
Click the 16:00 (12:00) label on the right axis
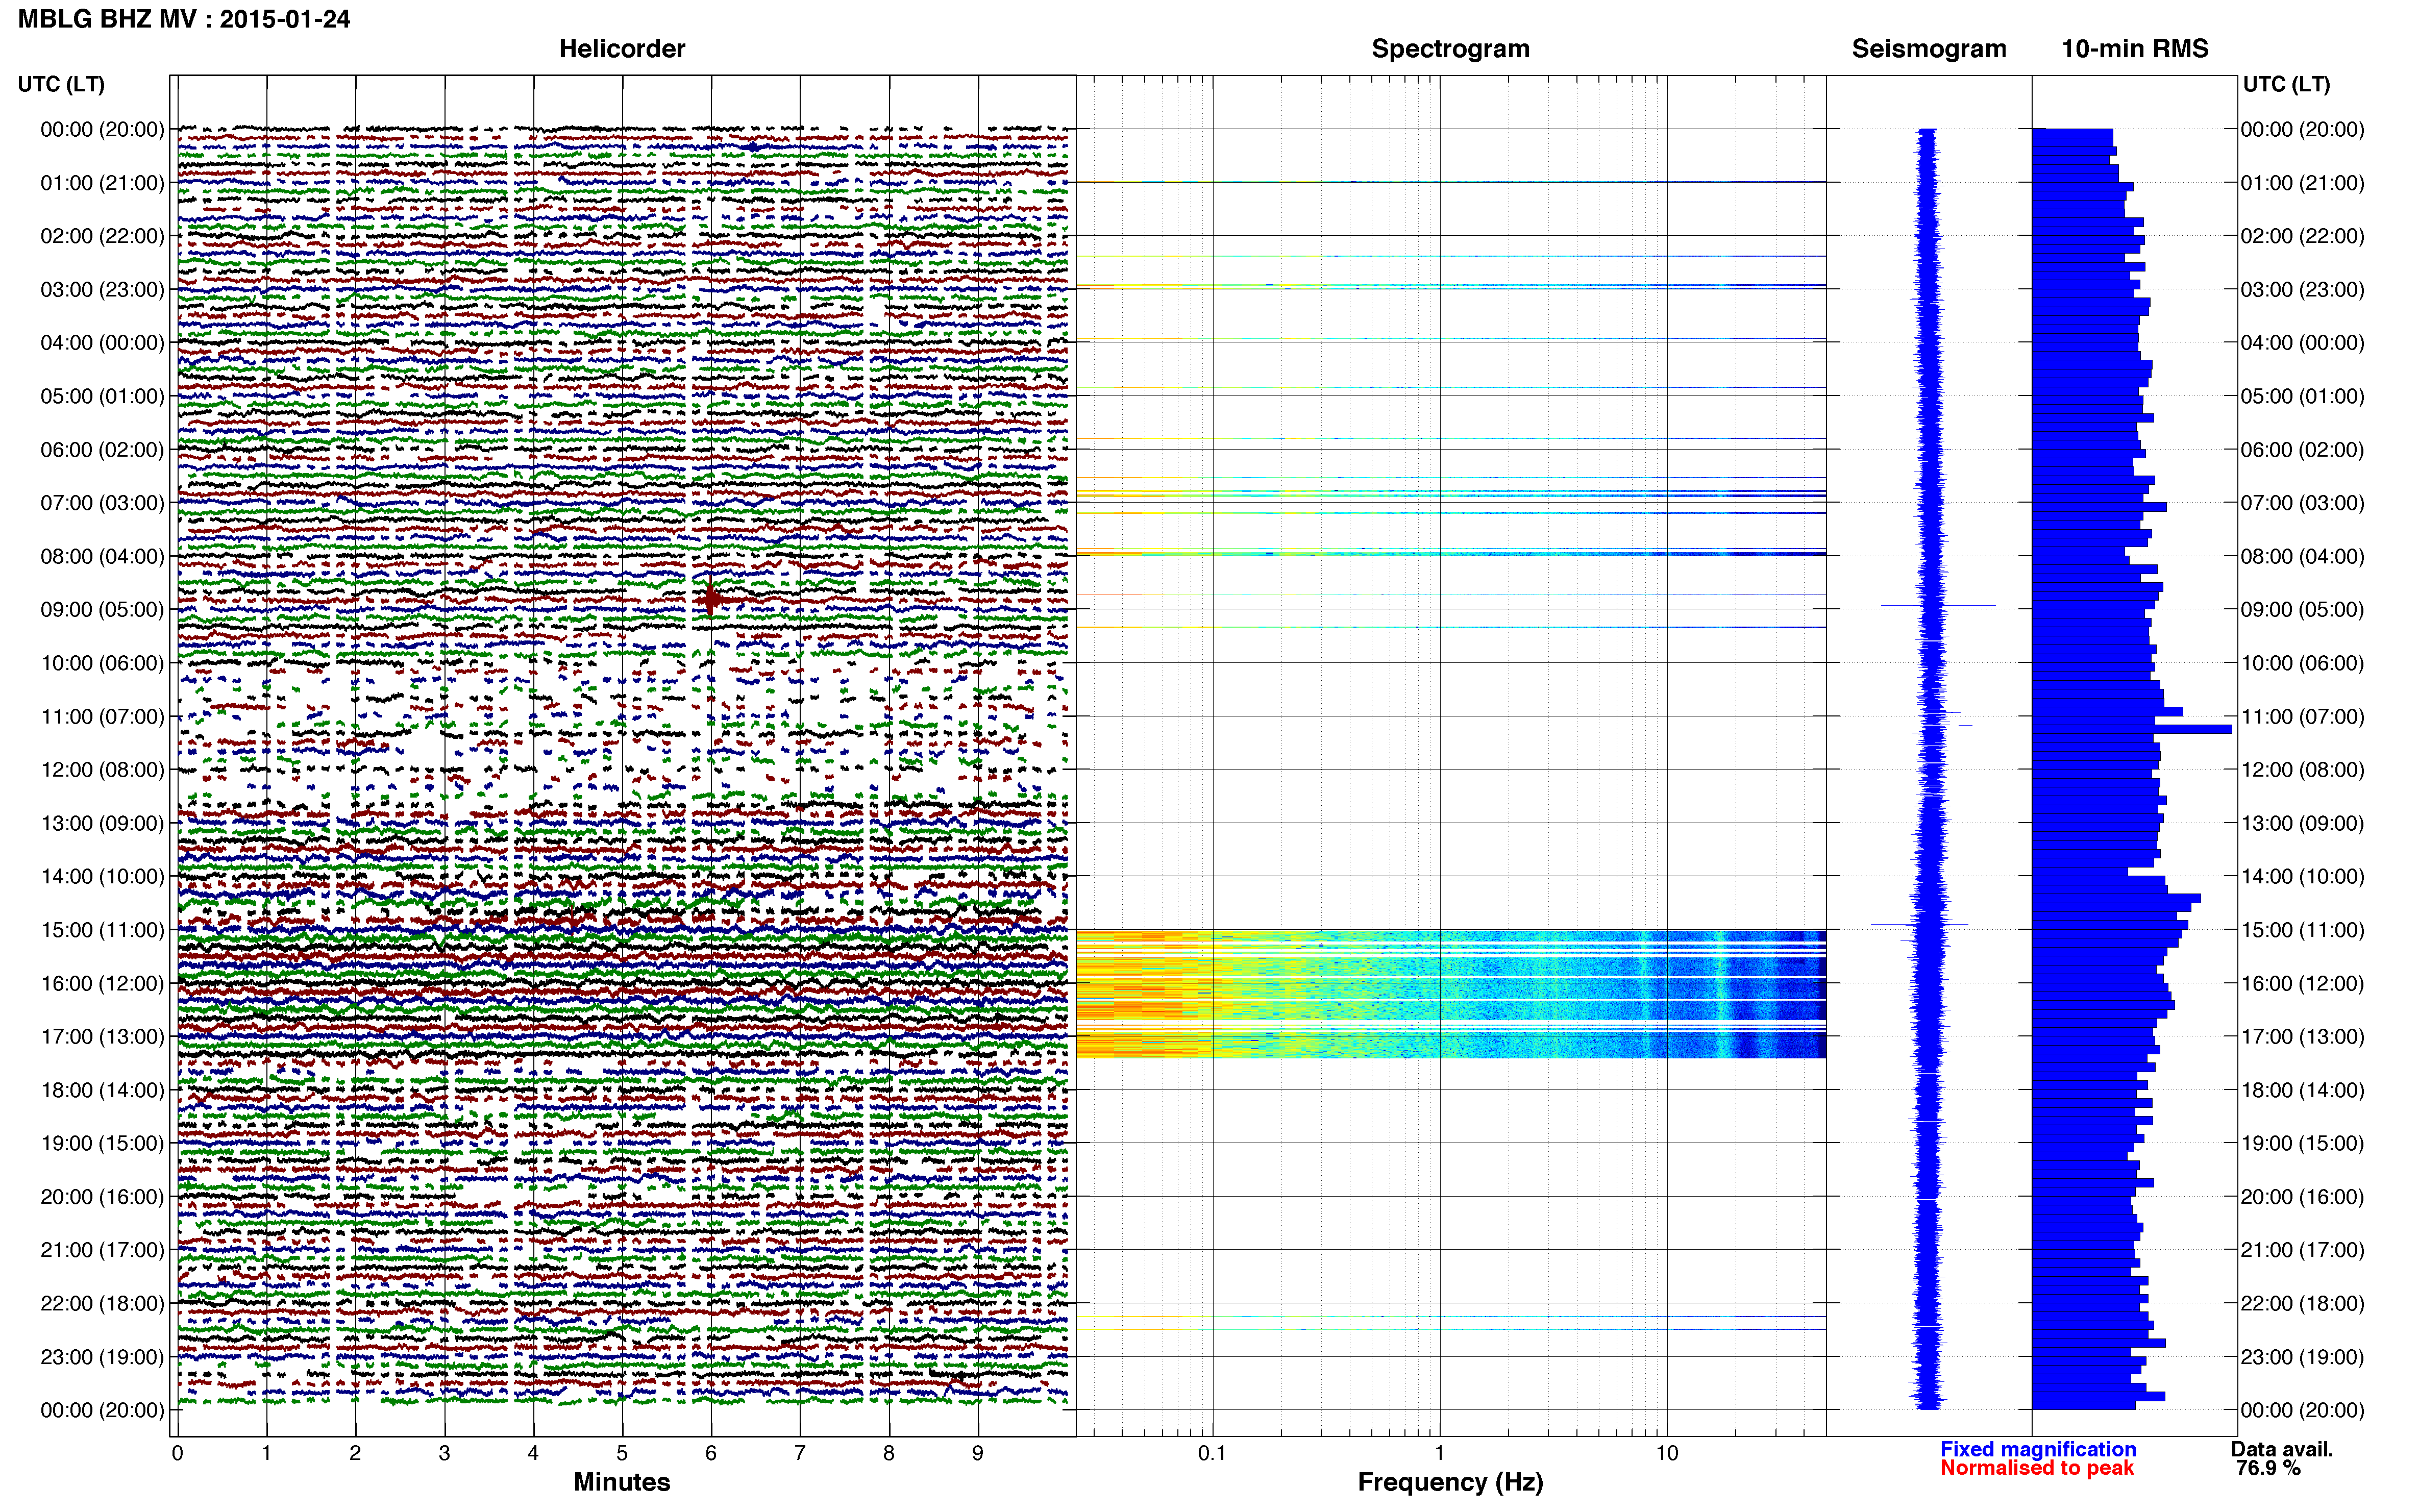pos(2302,983)
